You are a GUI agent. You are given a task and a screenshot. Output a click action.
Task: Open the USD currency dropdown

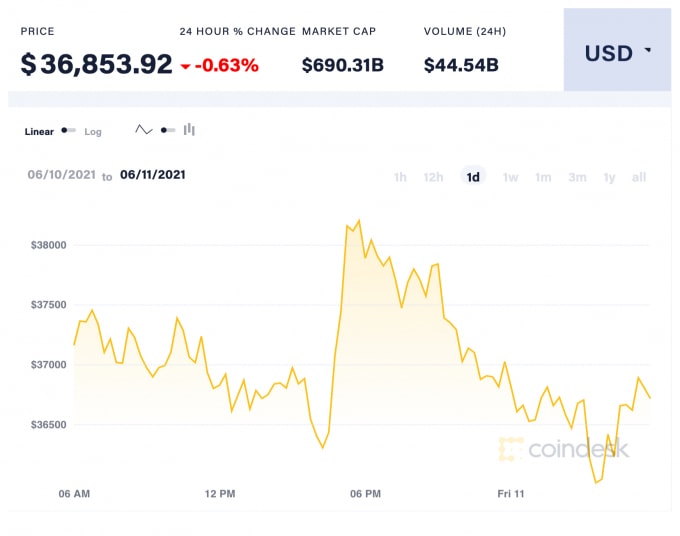[x=617, y=50]
